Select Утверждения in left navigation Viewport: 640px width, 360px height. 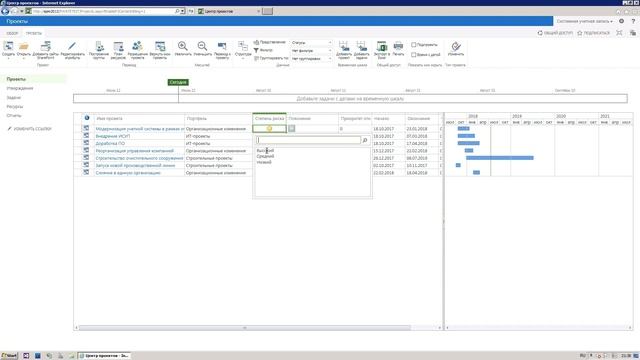pyautogui.click(x=20, y=88)
